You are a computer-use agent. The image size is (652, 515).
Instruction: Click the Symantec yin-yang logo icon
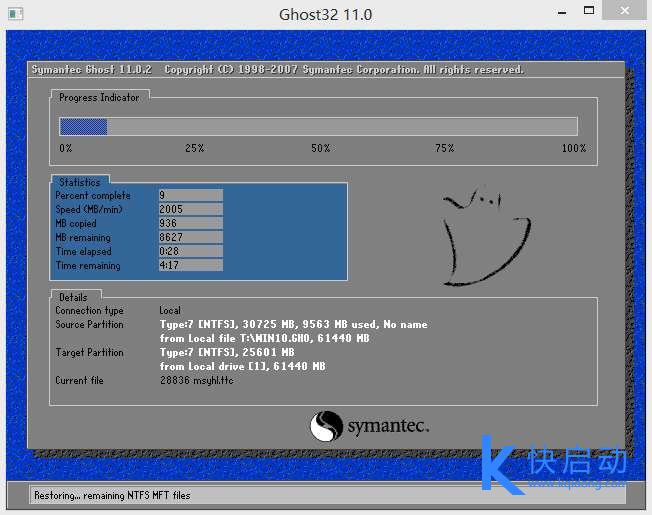coord(326,427)
